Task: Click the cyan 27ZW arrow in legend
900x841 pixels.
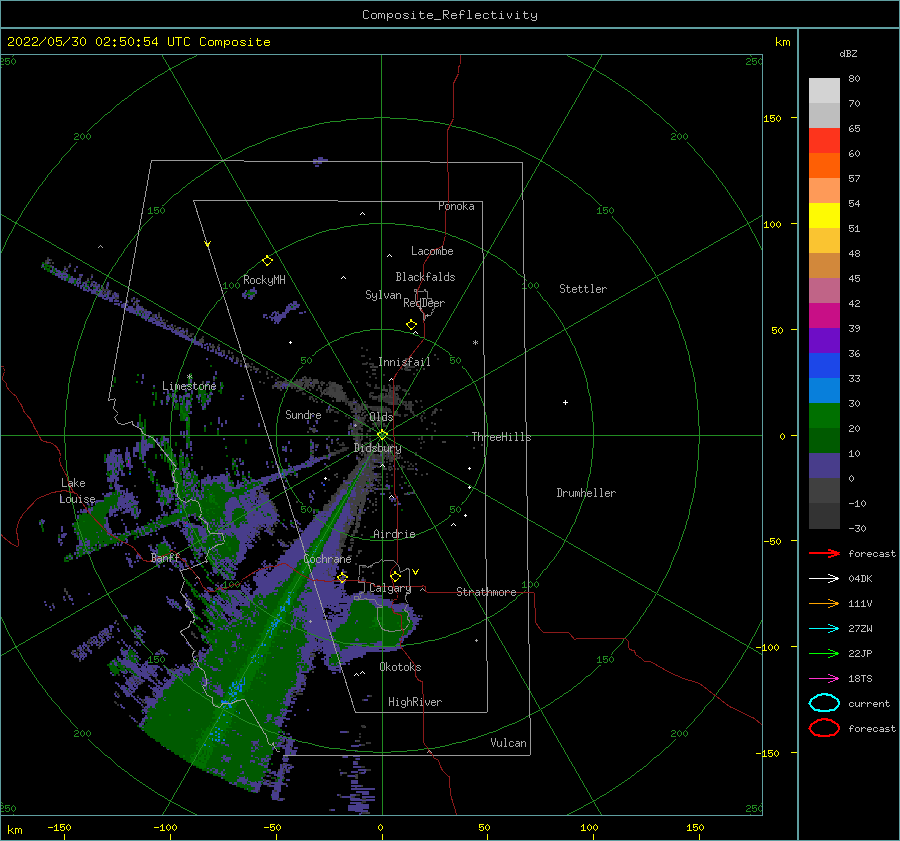Action: coord(824,629)
